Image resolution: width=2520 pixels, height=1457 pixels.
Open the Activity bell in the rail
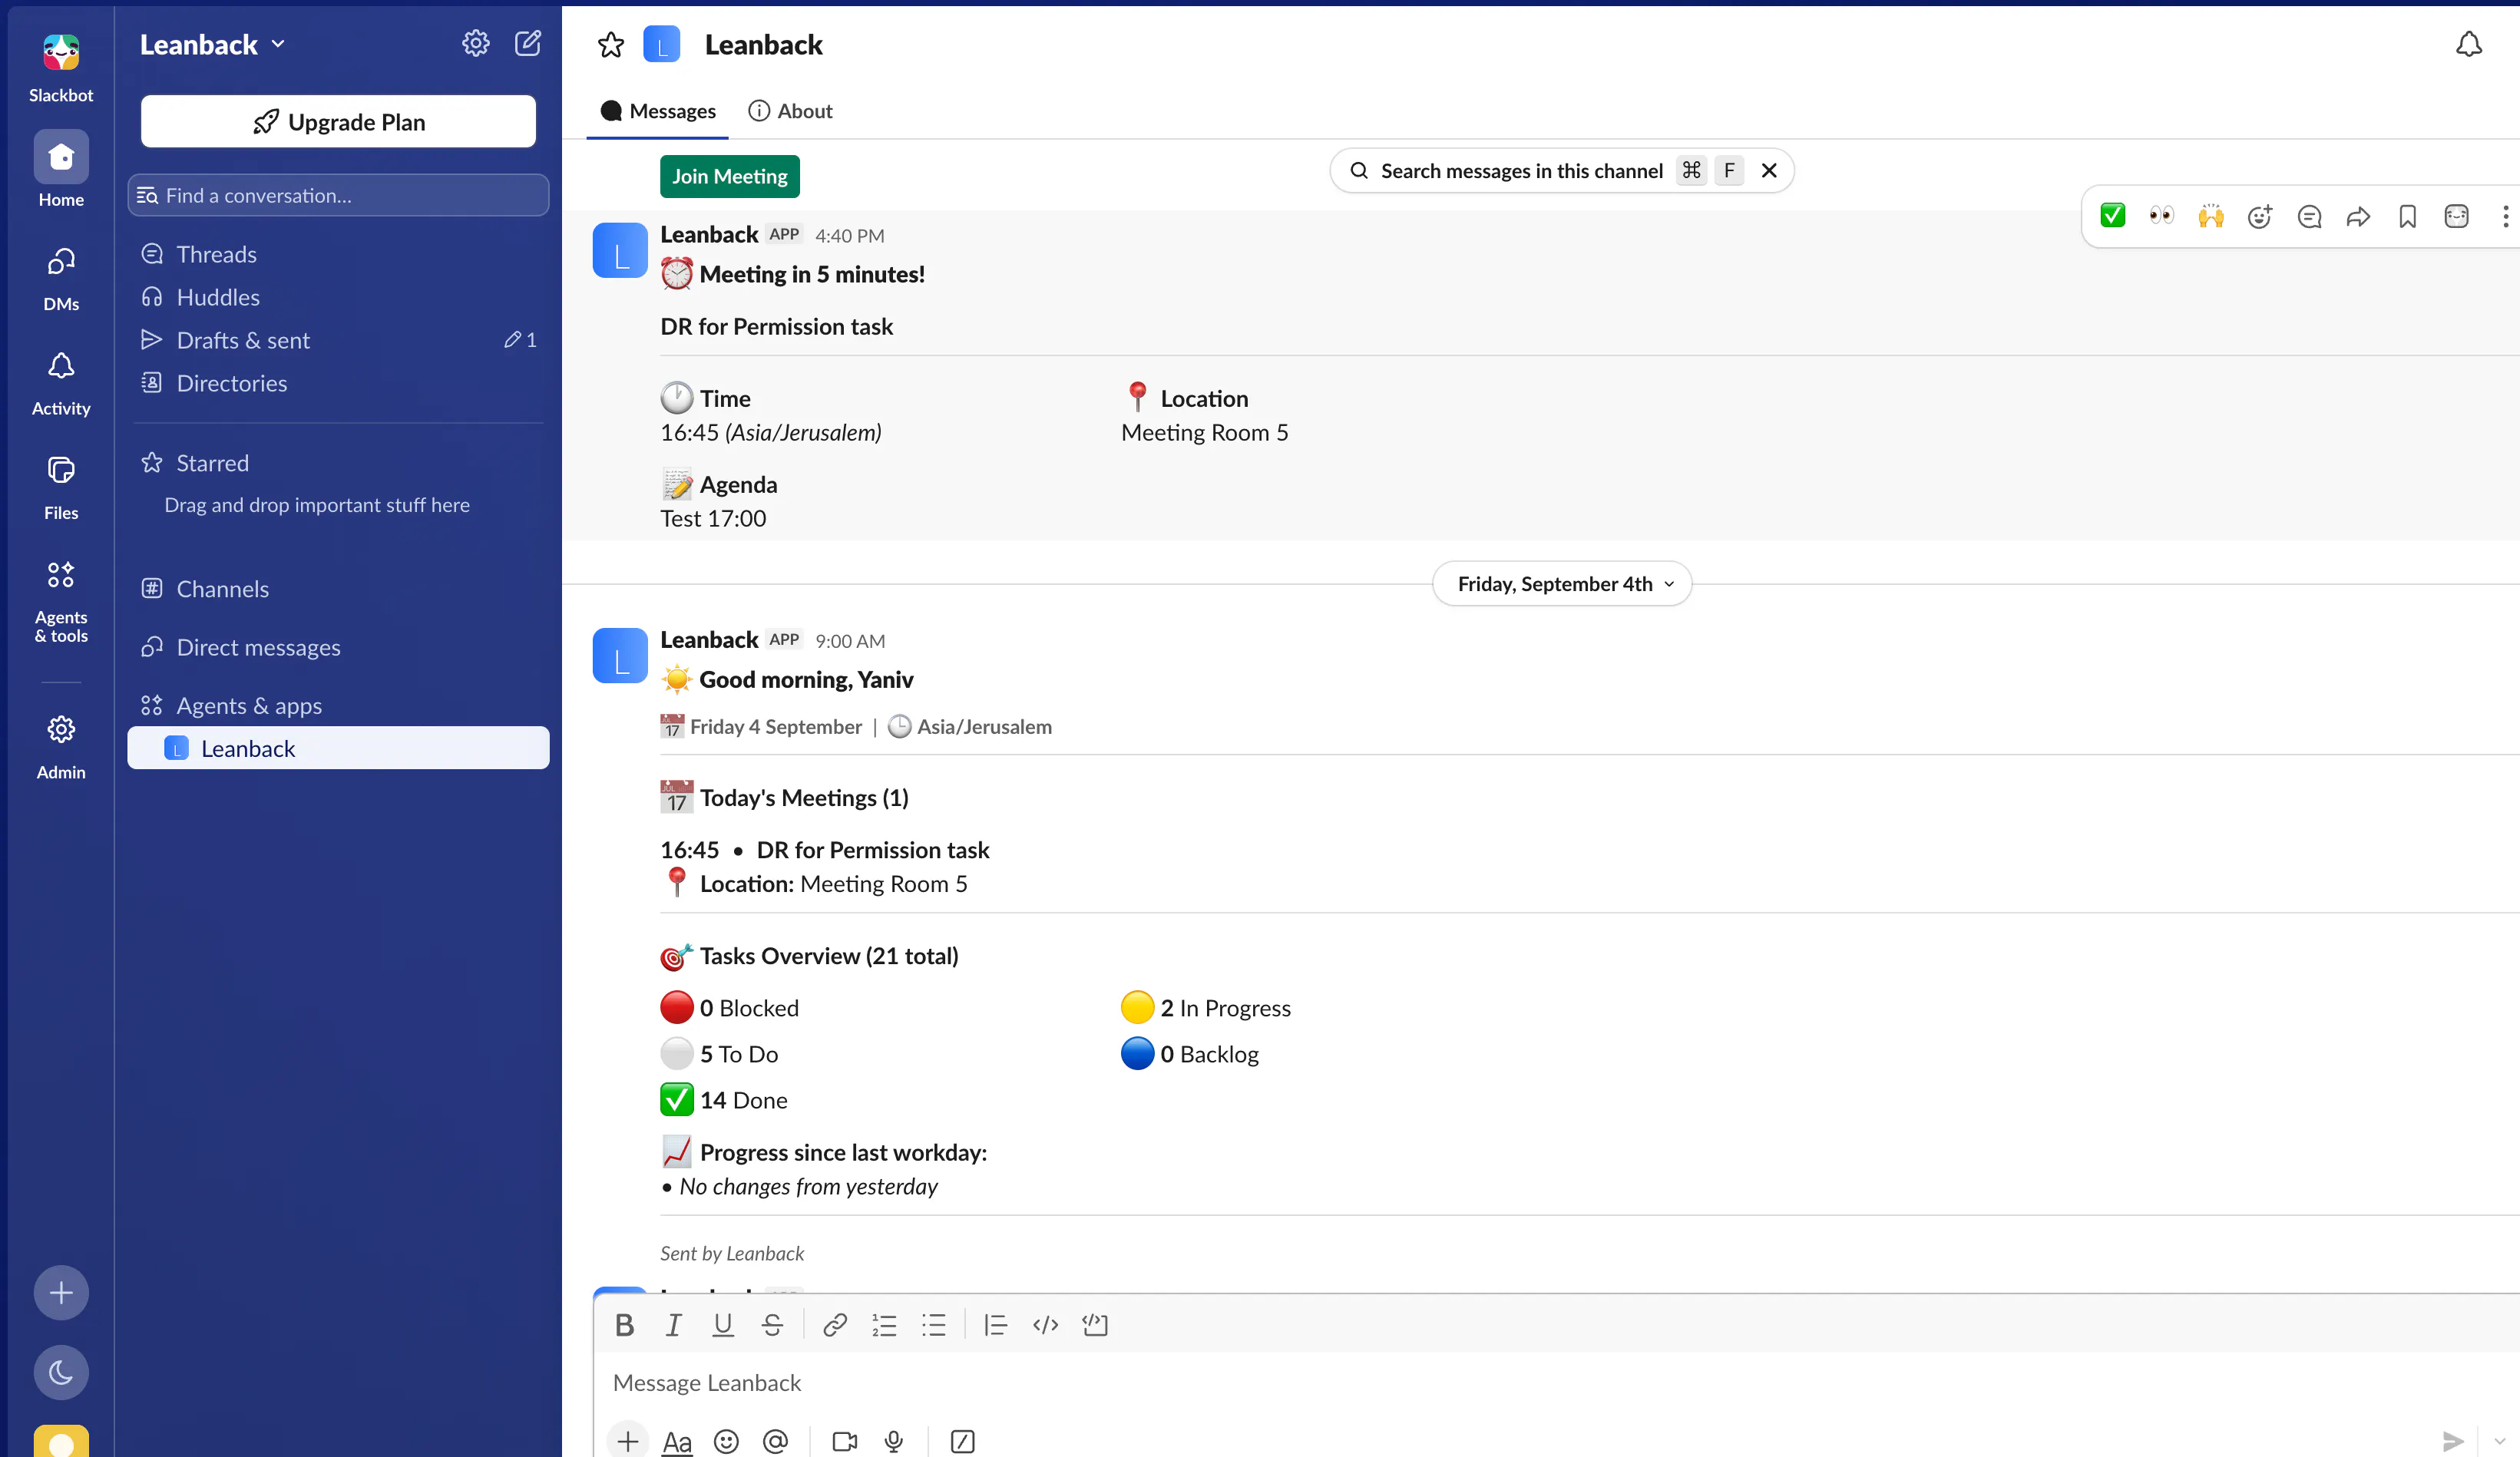click(x=61, y=383)
